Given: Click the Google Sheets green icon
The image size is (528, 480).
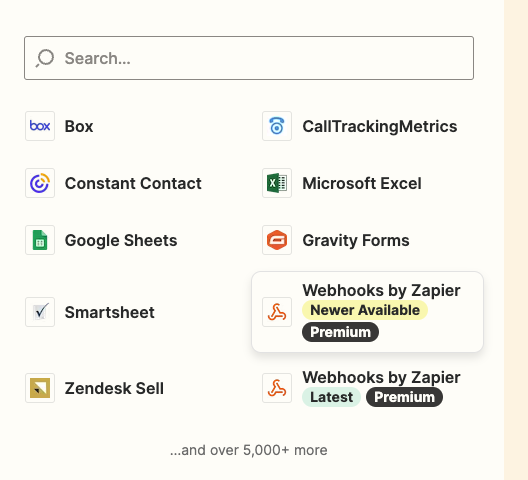Looking at the screenshot, I should pos(40,240).
